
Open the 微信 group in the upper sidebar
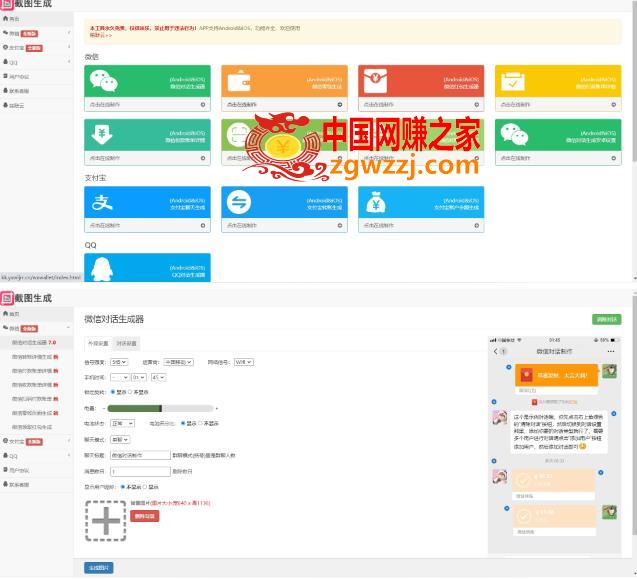36,33
